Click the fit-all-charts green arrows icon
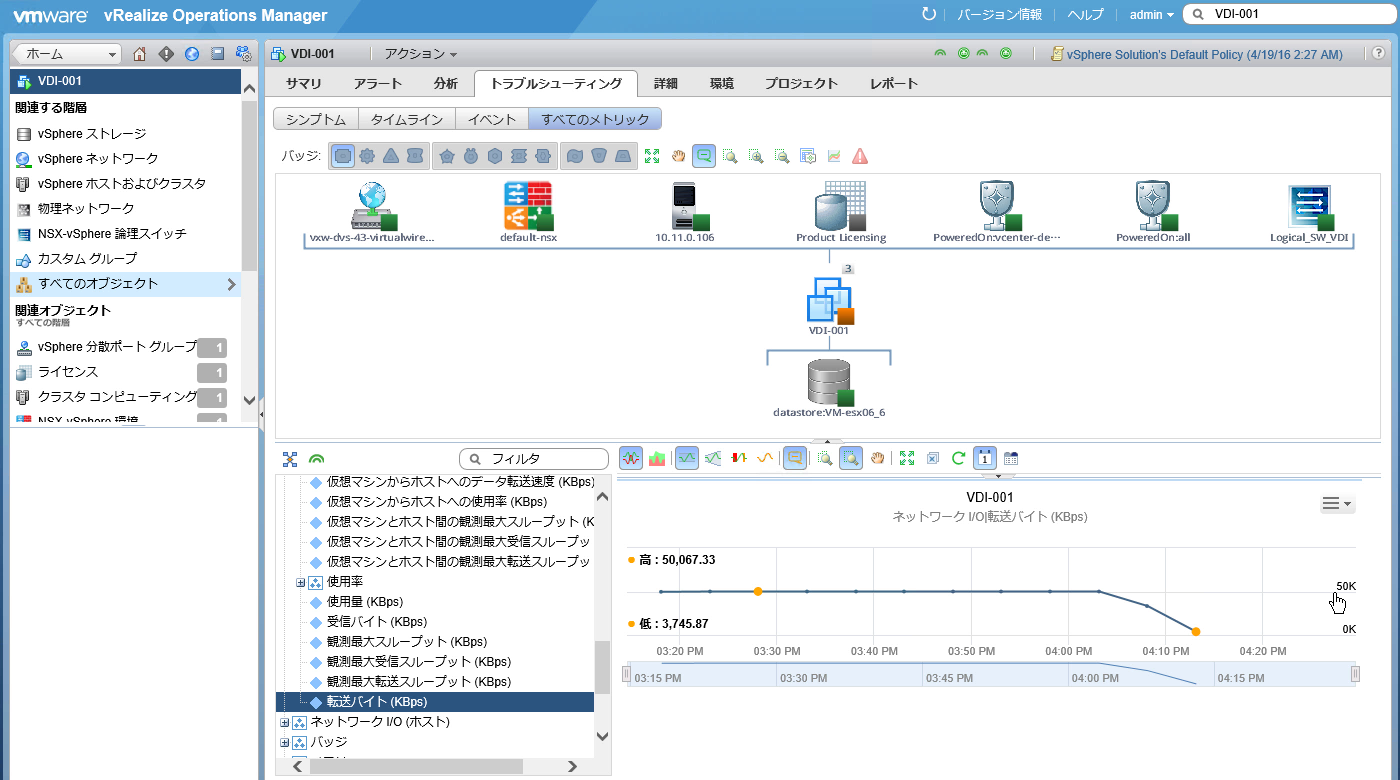This screenshot has height=780, width=1400. point(907,458)
